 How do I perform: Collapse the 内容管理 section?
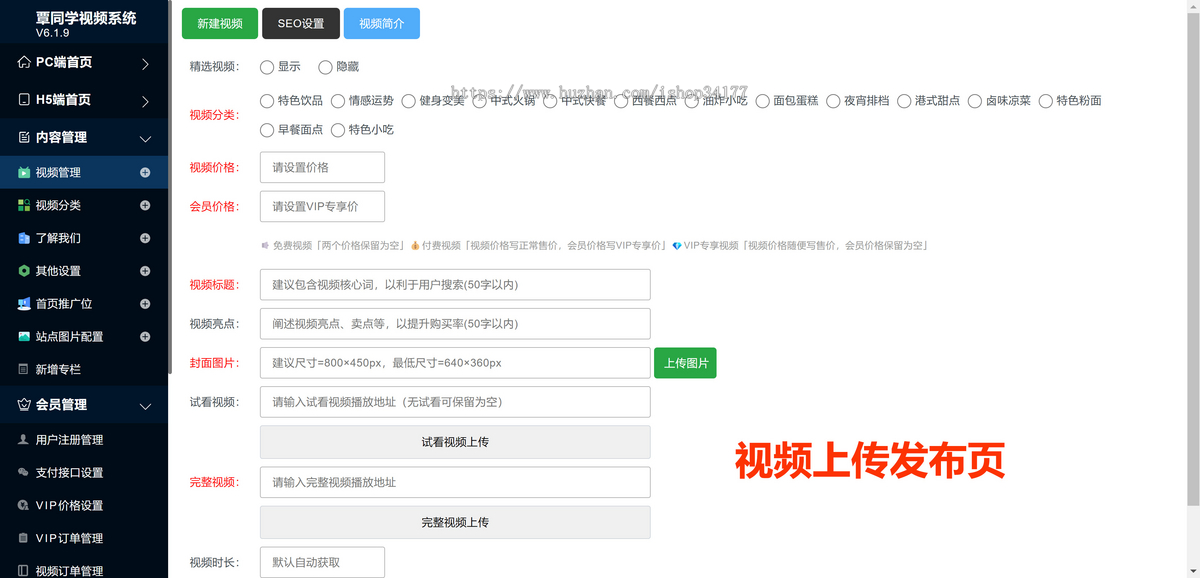click(84, 138)
